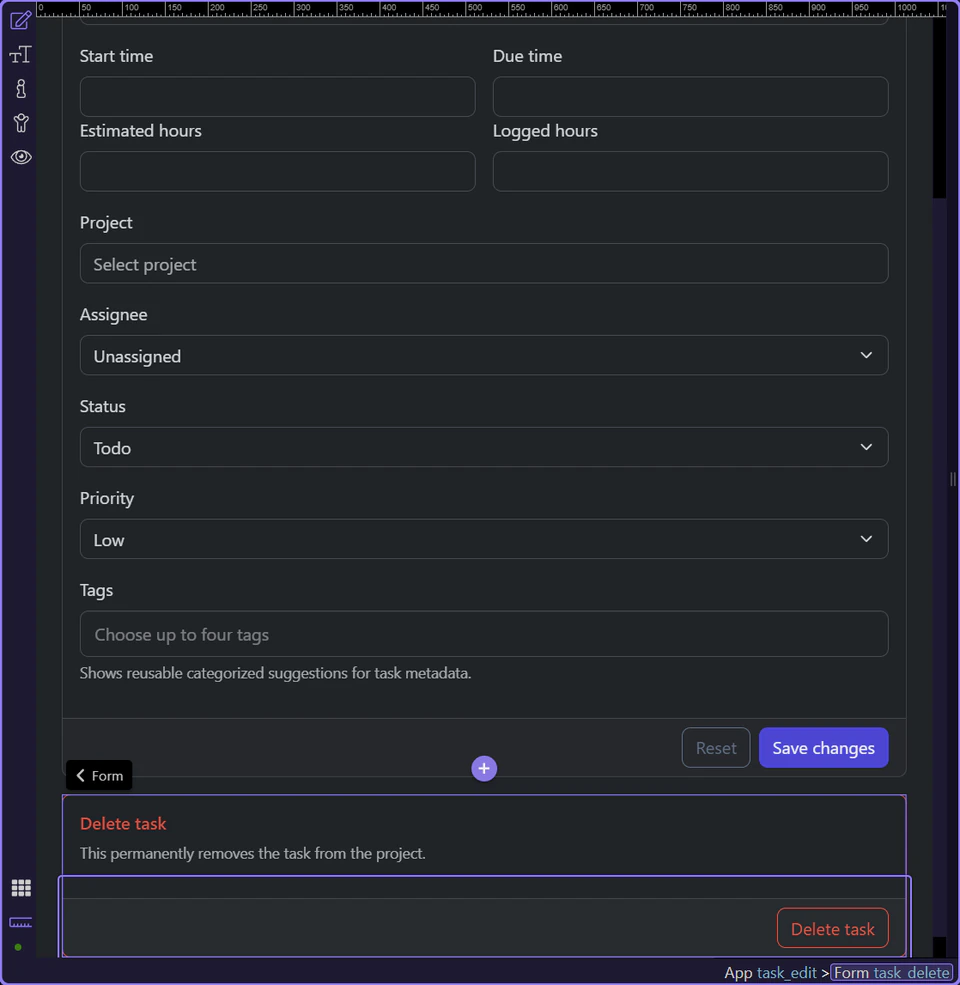Viewport: 960px width, 985px height.
Task: Click the red Delete task button
Action: pos(832,928)
